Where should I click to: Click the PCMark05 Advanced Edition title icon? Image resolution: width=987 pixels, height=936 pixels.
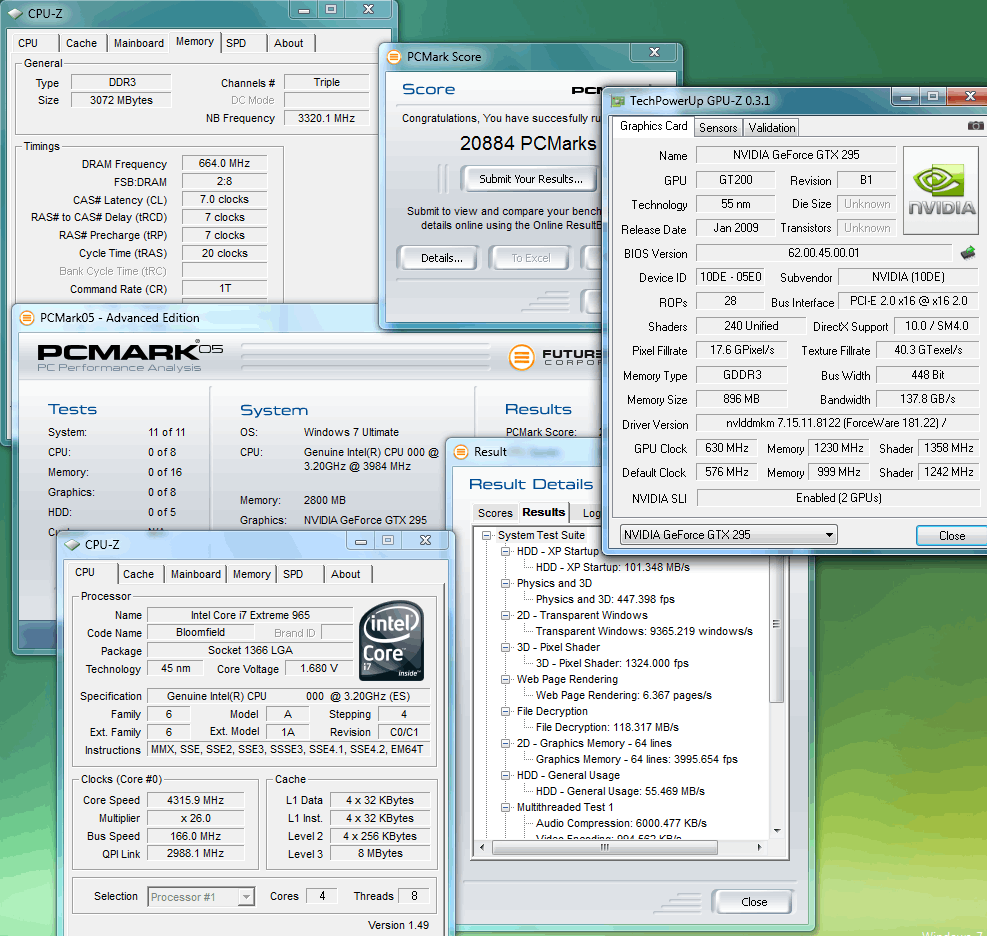(x=27, y=318)
